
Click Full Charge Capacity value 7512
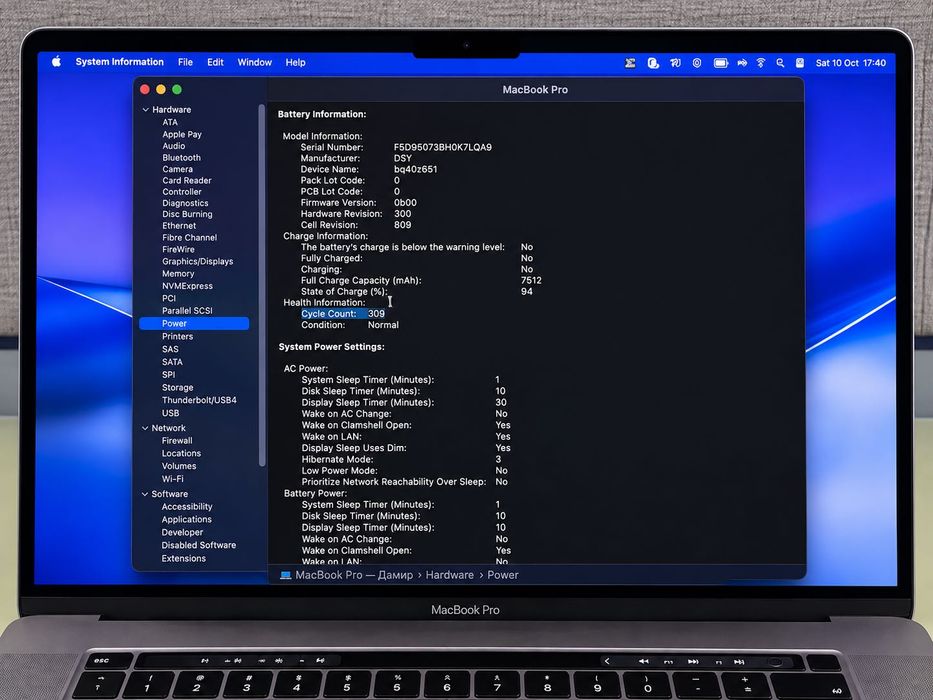pyautogui.click(x=531, y=280)
